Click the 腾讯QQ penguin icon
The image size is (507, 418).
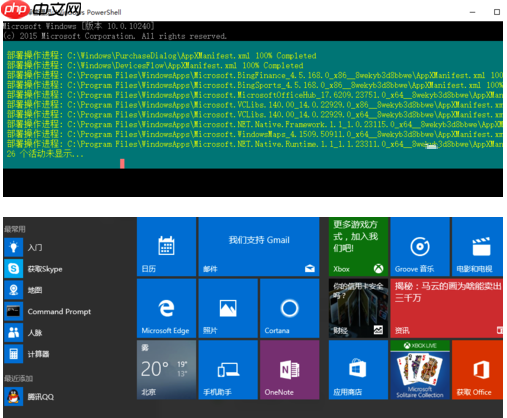point(14,396)
